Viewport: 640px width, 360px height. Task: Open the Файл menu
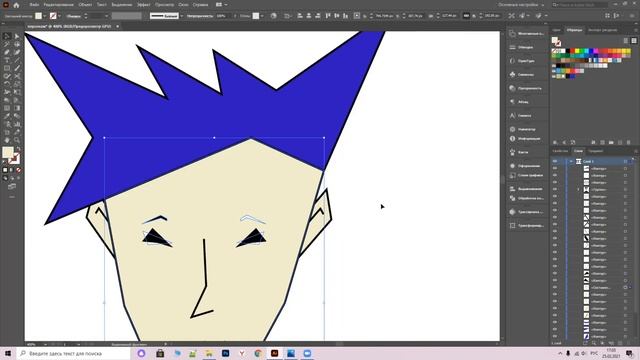click(34, 5)
